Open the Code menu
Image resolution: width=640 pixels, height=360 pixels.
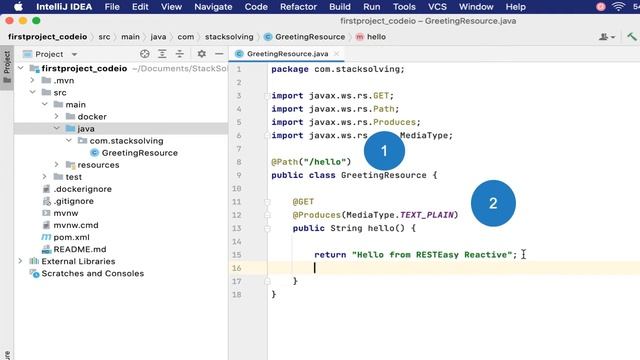coord(256,7)
